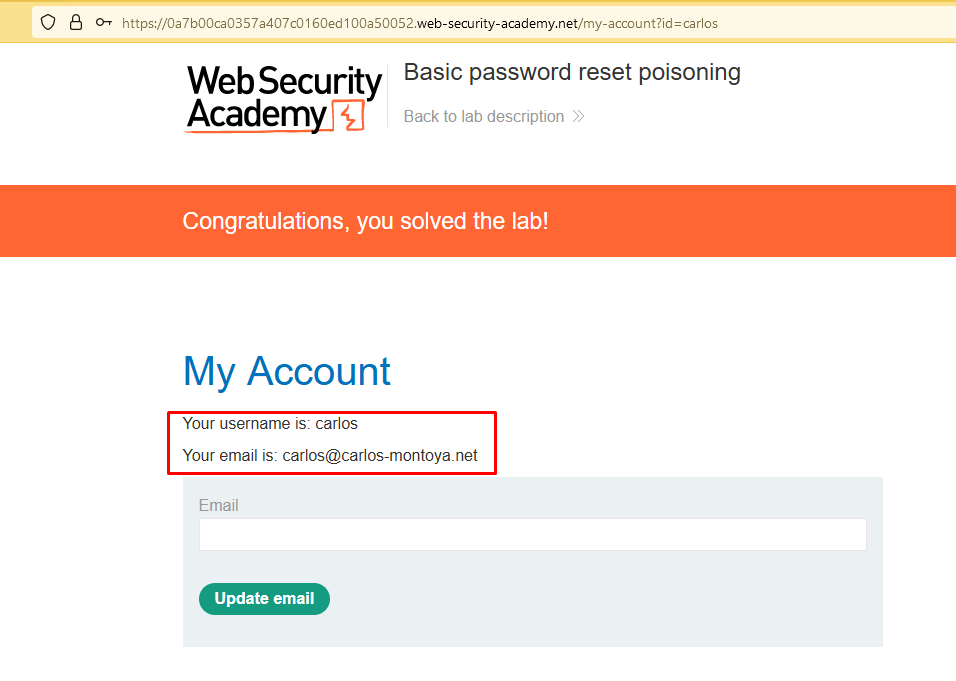This screenshot has height=681, width=956.
Task: Click the My Account heading
Action: pos(287,371)
